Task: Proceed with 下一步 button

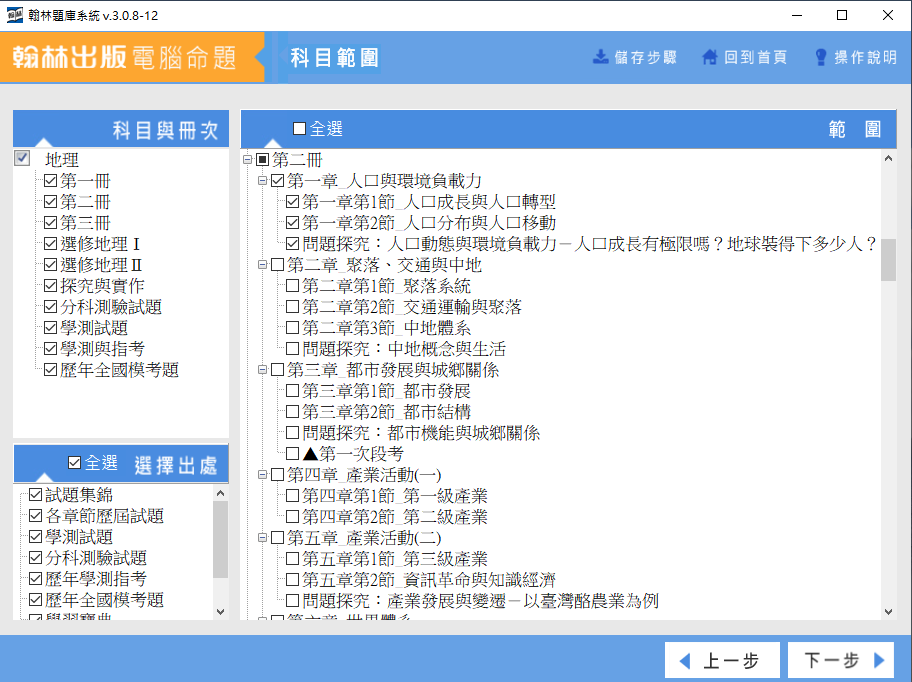Action: (840, 660)
